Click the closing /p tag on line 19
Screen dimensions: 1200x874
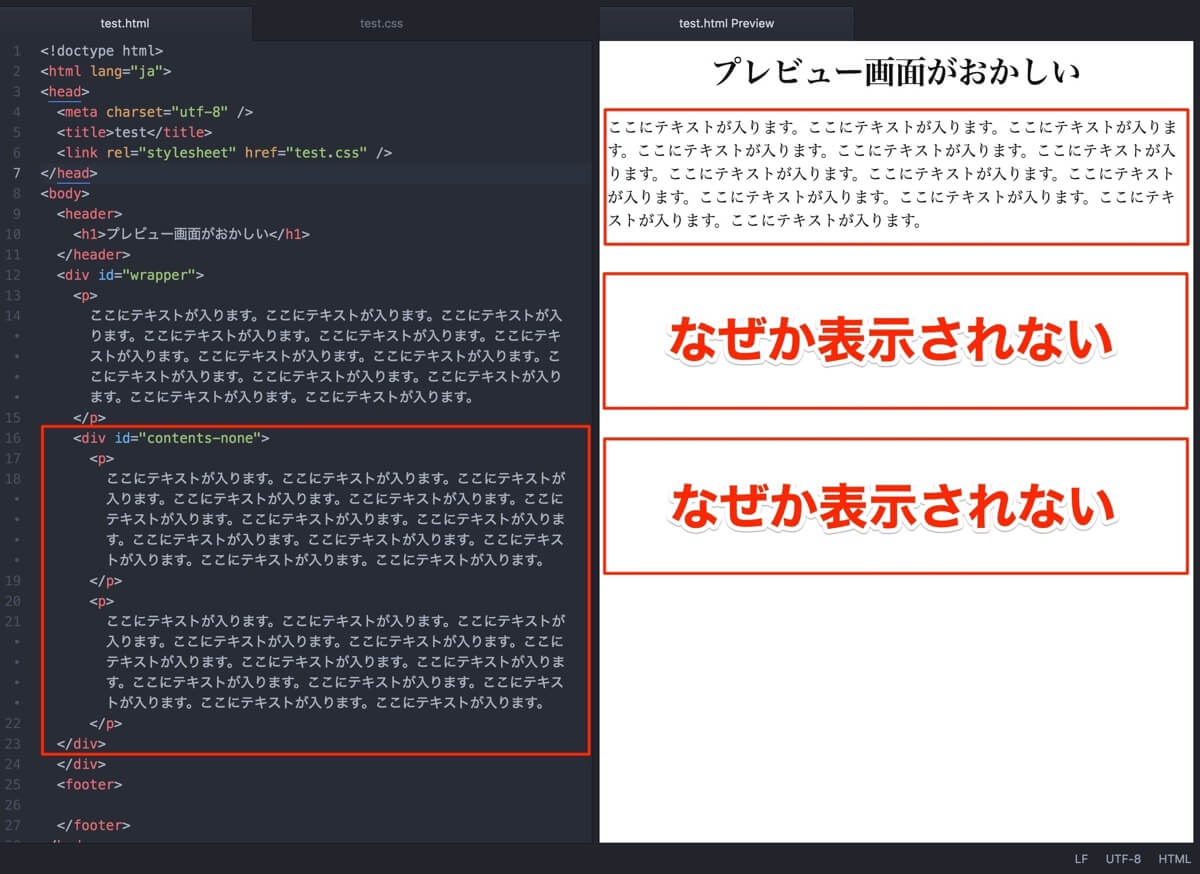pos(106,581)
